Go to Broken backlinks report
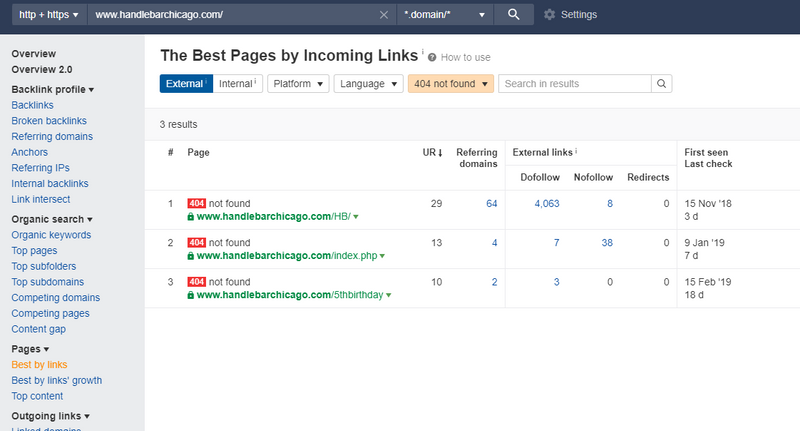The image size is (800, 431). [x=49, y=121]
